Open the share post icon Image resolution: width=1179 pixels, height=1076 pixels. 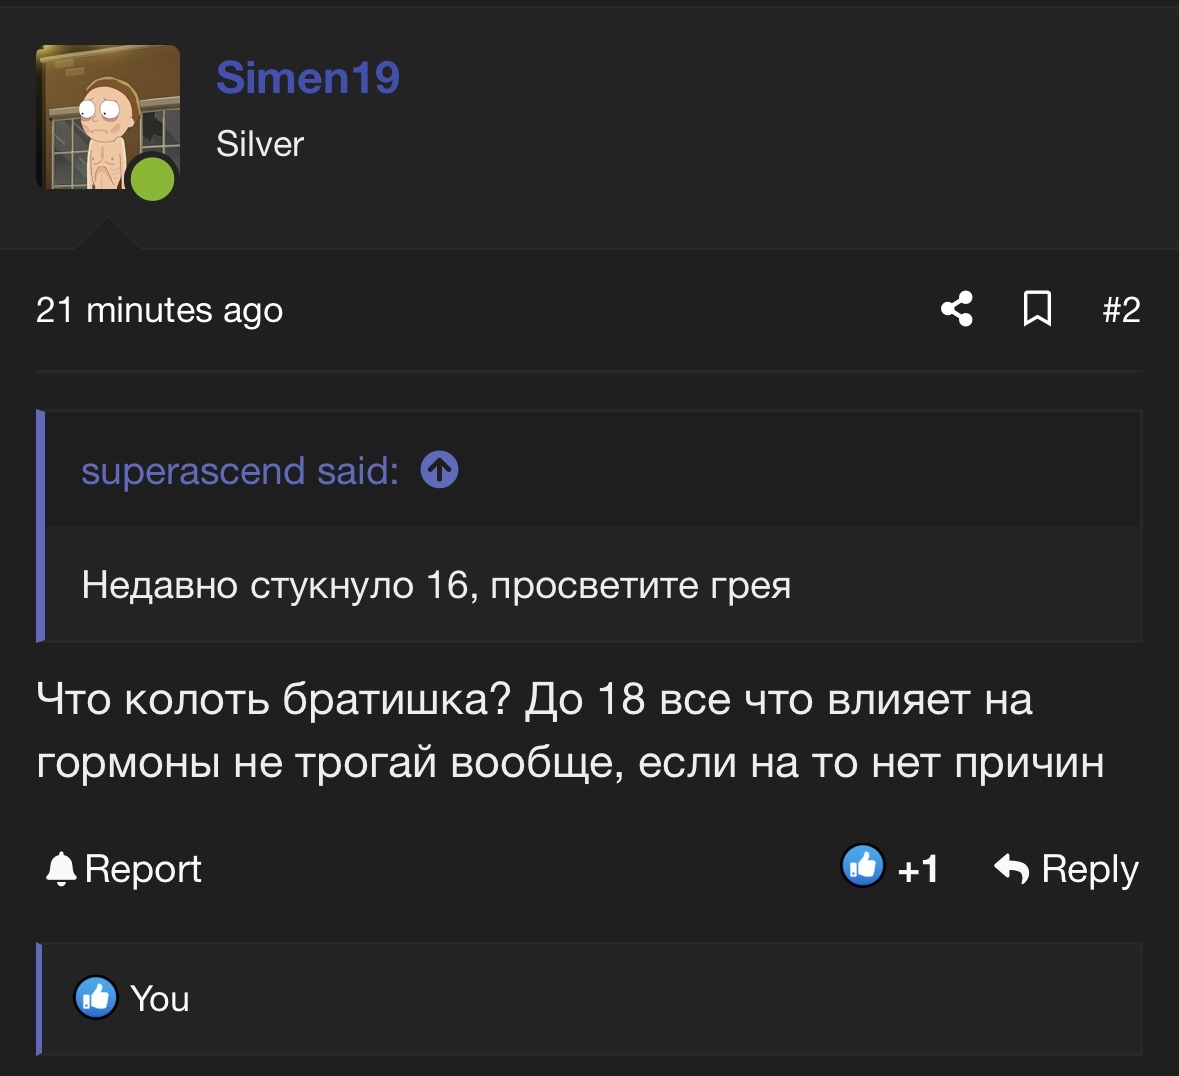pos(956,309)
